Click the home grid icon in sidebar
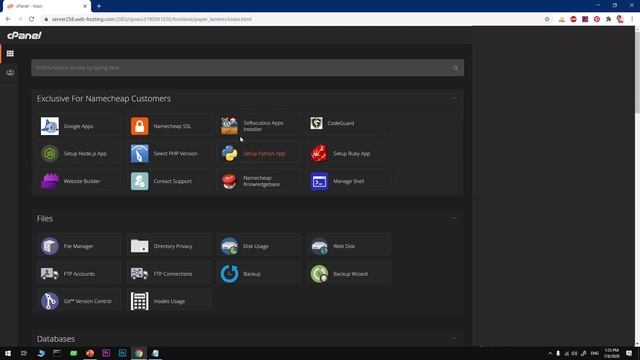 click(x=10, y=53)
